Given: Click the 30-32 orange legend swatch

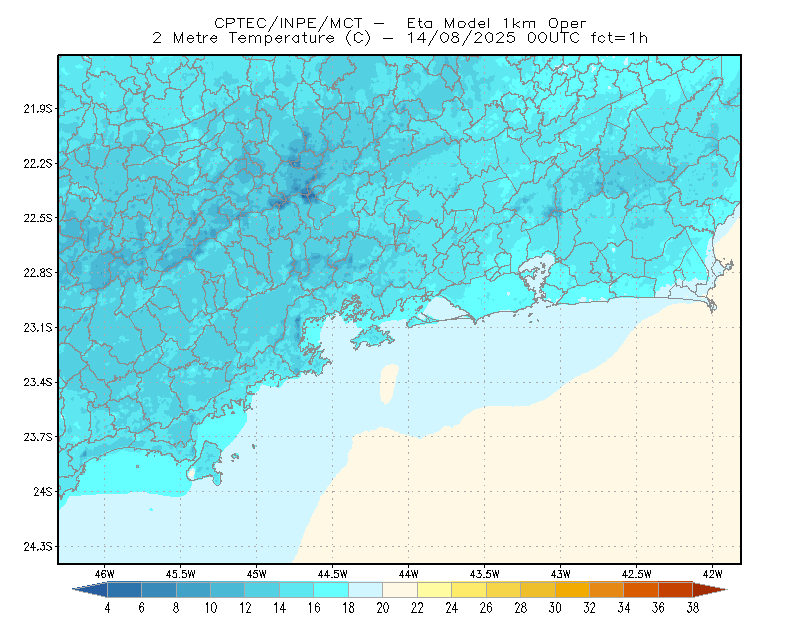Looking at the screenshot, I should [572, 590].
